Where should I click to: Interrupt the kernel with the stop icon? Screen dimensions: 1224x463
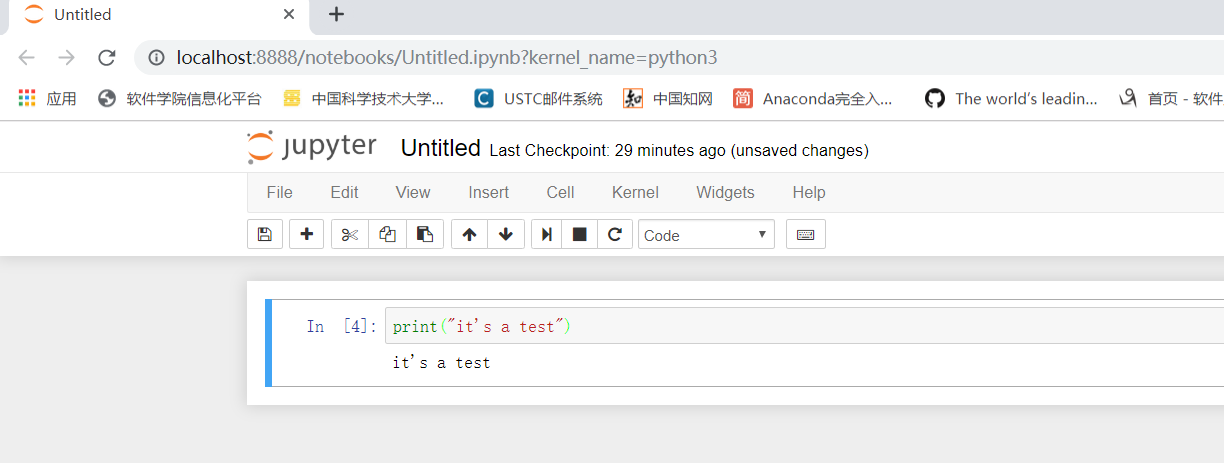coord(579,234)
